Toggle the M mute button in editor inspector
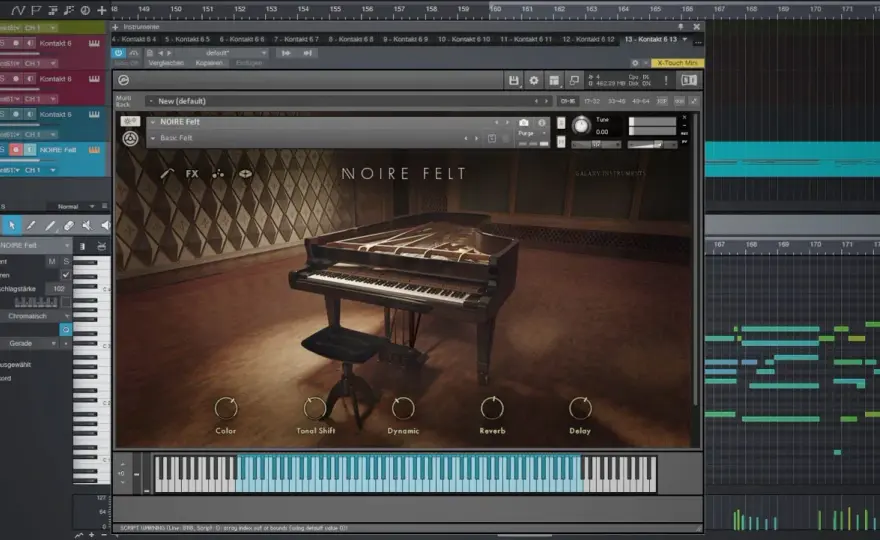 [x=52, y=261]
